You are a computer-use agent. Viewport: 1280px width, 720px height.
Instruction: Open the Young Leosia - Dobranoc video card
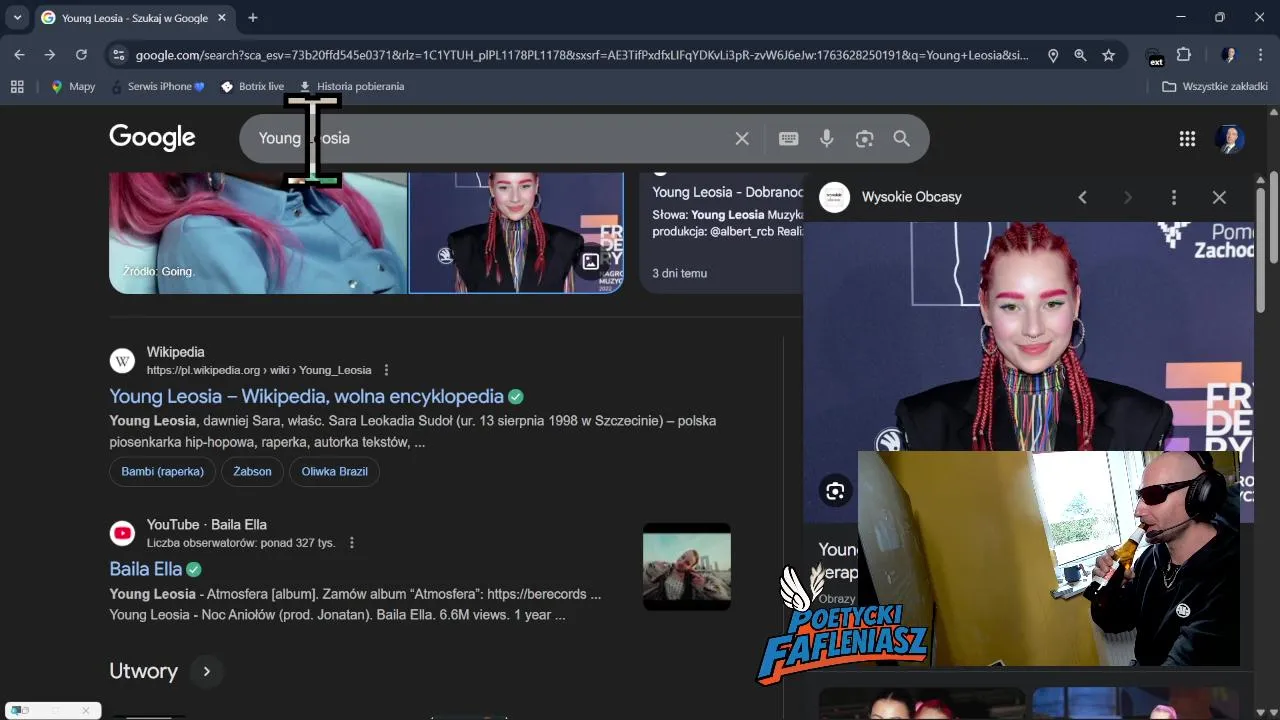coord(721,233)
